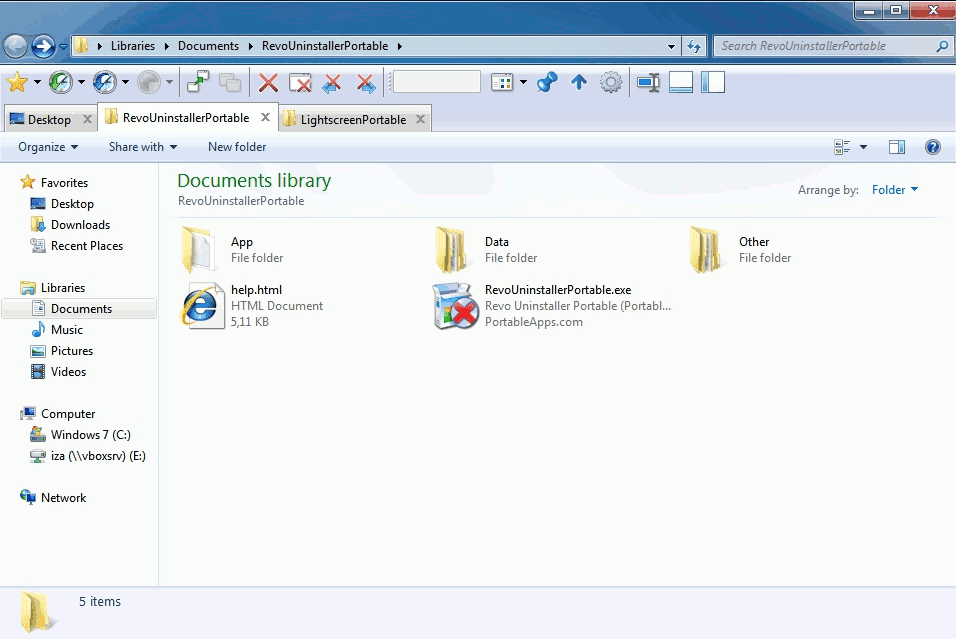Open the Pictures library

point(71,351)
